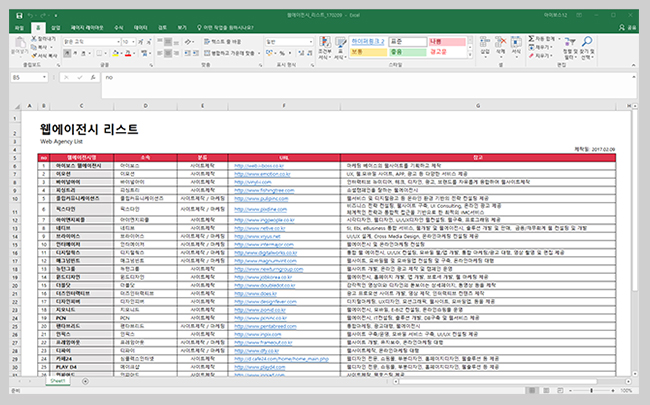Open the www.emotion.co.kr hyperlink
The height and width of the screenshot is (405, 650).
(x=262, y=174)
